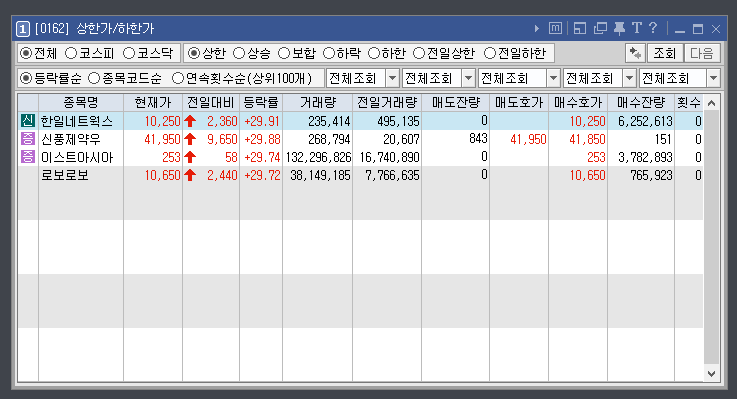Select the 종목코드순 sort radio button
Viewport: 737px width, 399px height.
[94, 78]
